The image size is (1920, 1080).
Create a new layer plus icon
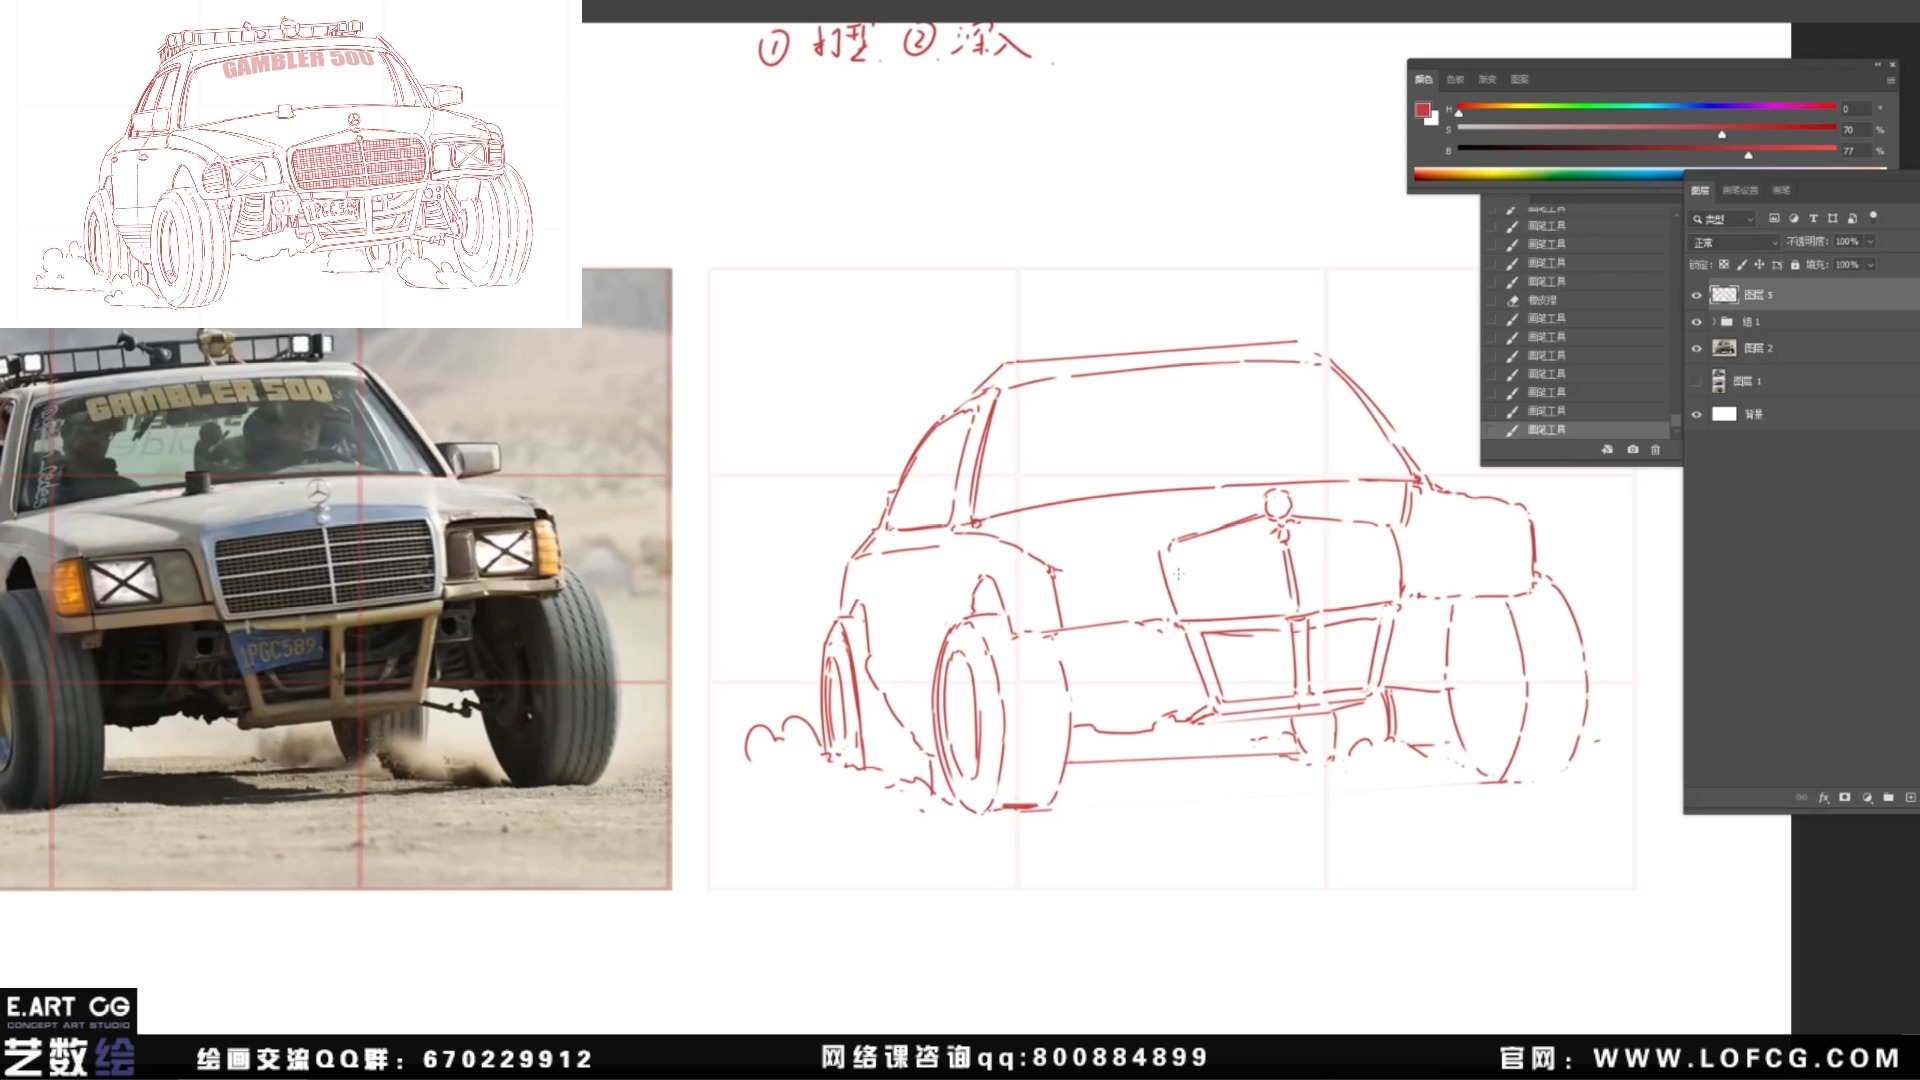point(1910,798)
